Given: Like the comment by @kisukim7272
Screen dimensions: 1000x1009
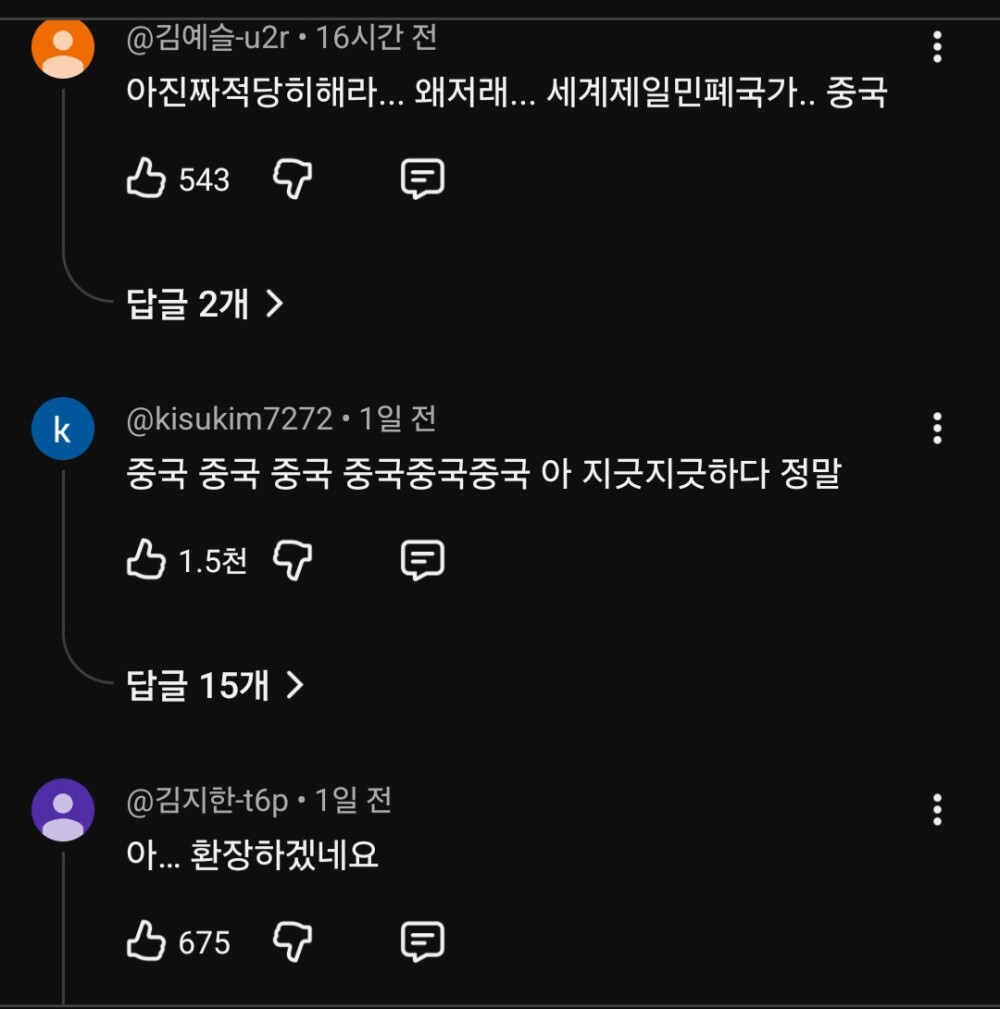Looking at the screenshot, I should pyautogui.click(x=146, y=561).
